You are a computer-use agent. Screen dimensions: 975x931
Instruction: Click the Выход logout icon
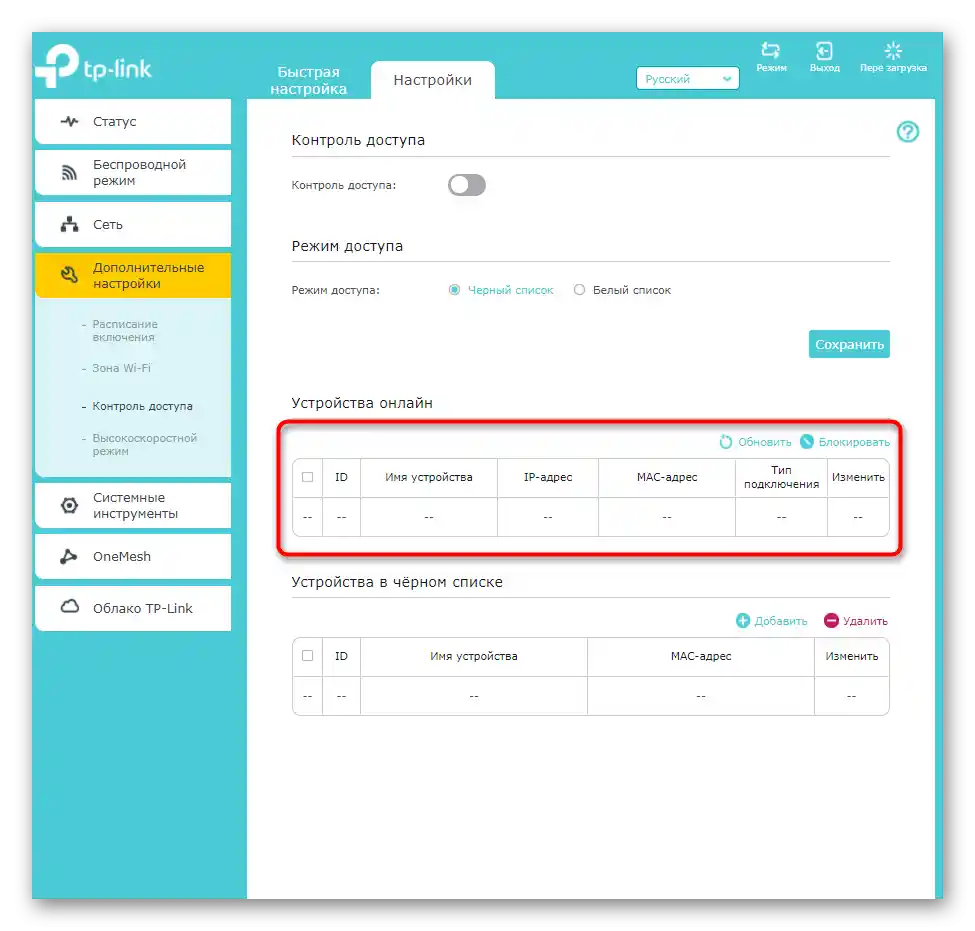(x=824, y=50)
